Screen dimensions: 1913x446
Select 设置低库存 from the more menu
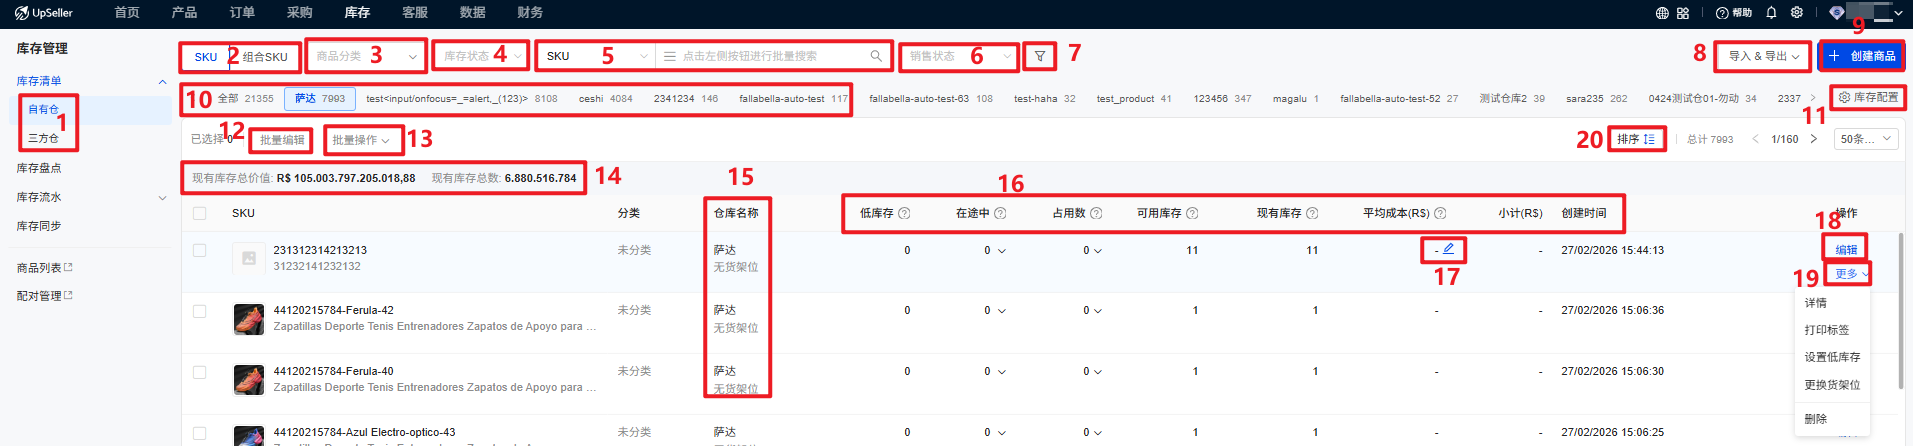(x=1832, y=357)
